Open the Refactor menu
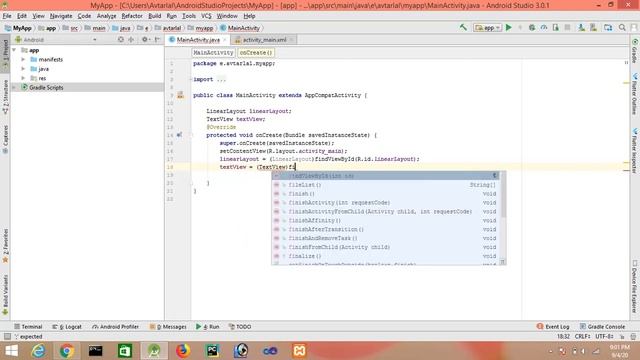The height and width of the screenshot is (360, 640). (x=132, y=16)
